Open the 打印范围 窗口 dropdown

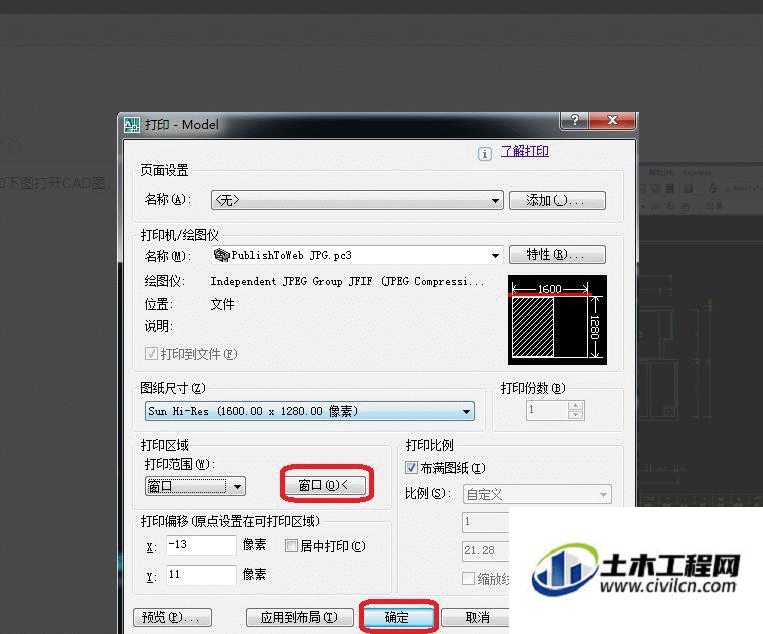pyautogui.click(x=195, y=486)
